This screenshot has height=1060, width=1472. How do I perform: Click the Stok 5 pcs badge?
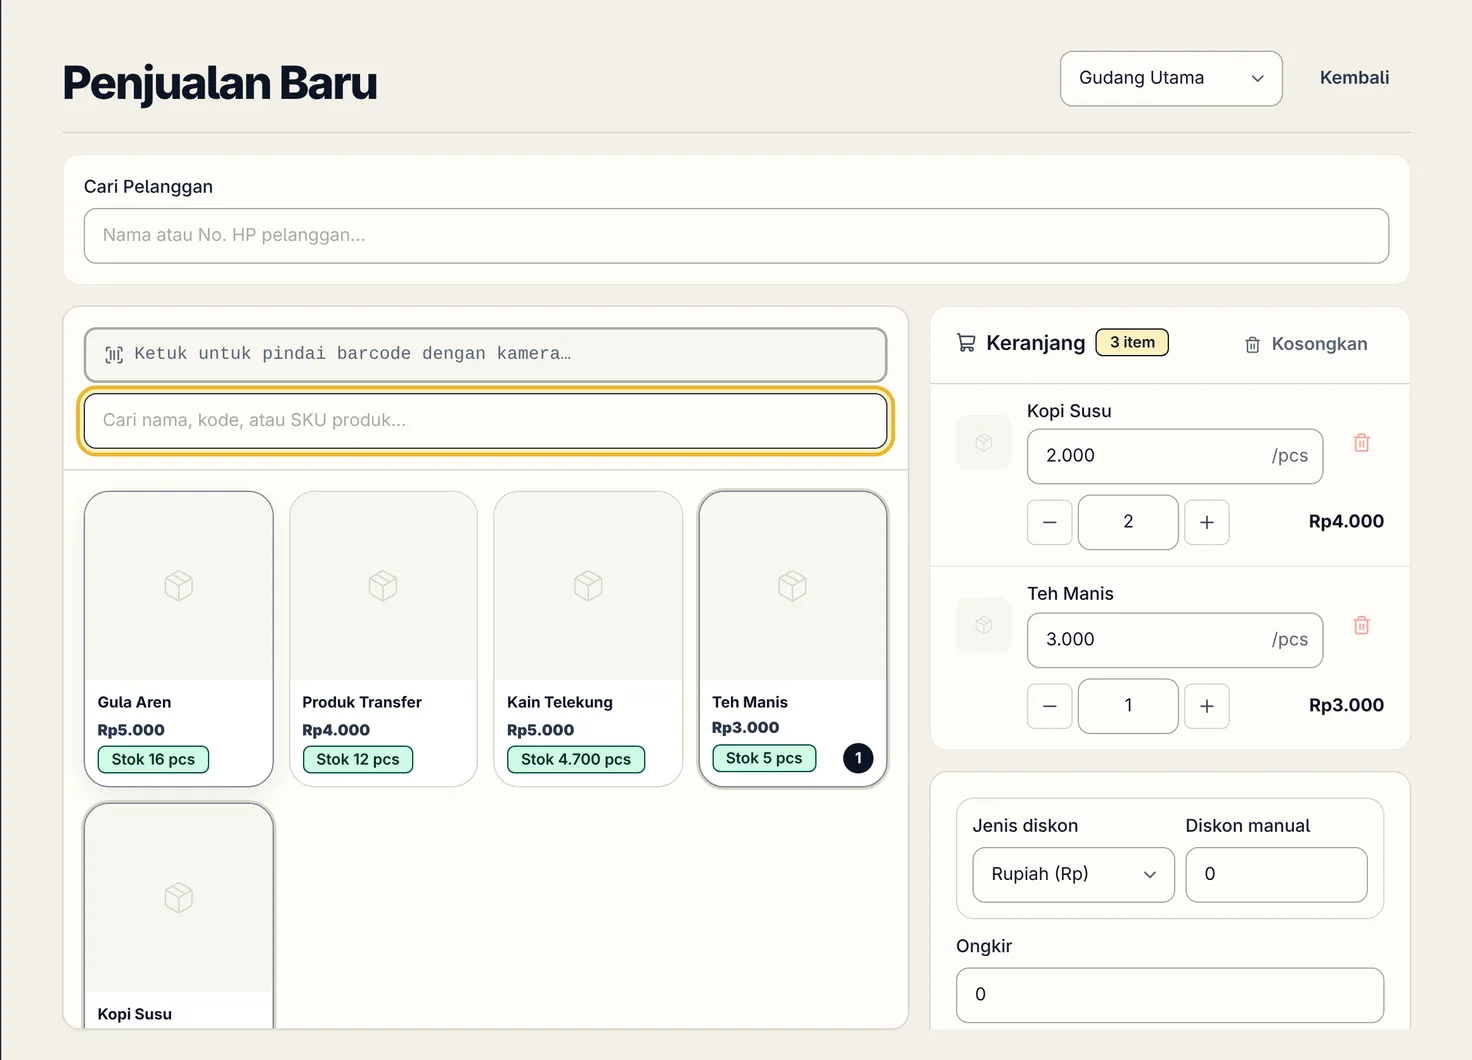pos(764,758)
